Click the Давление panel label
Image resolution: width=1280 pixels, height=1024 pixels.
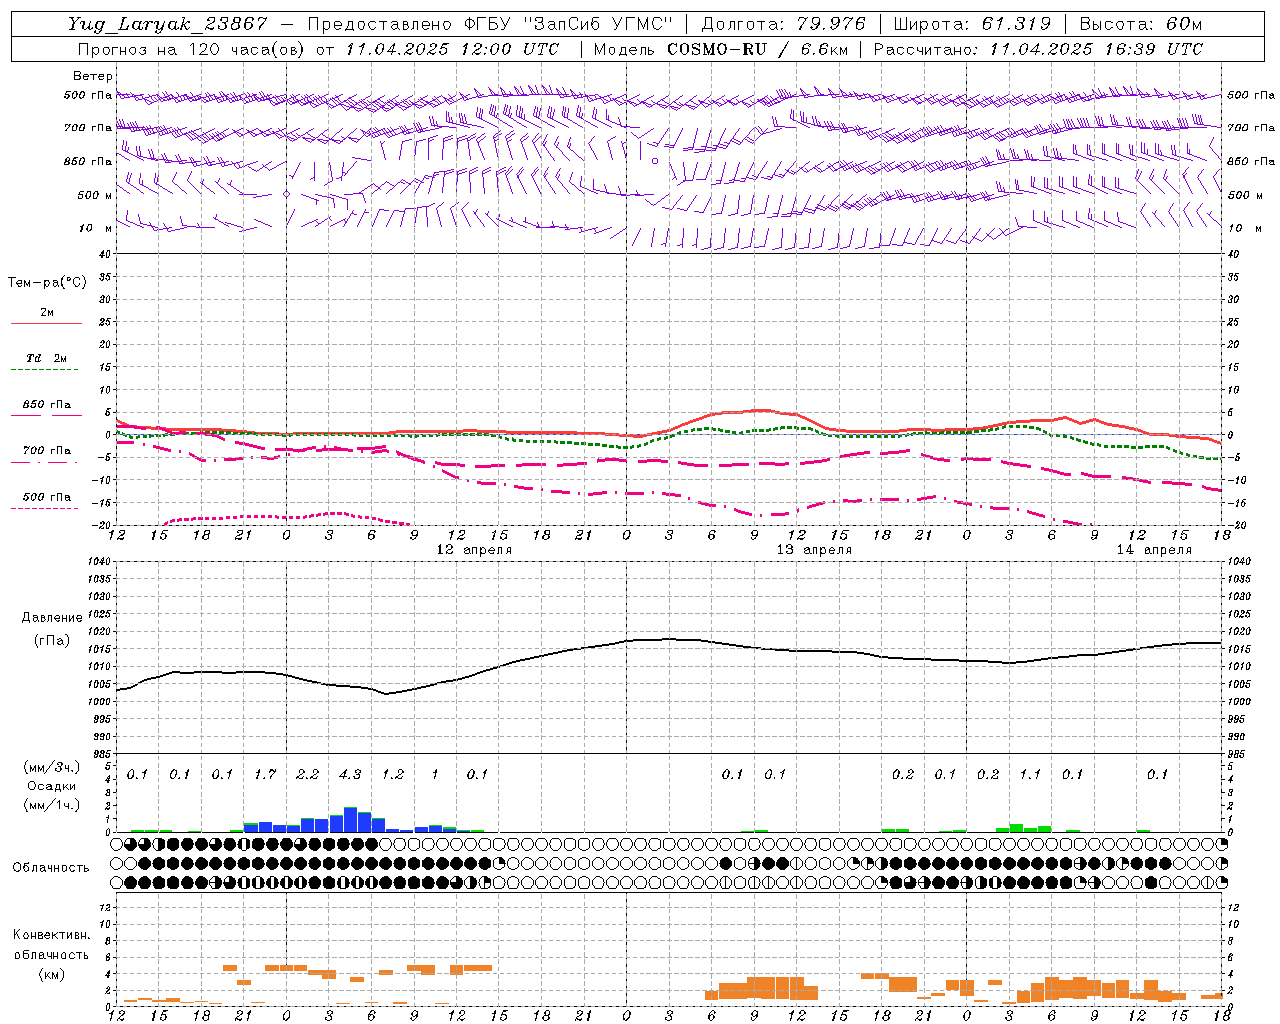coord(52,618)
